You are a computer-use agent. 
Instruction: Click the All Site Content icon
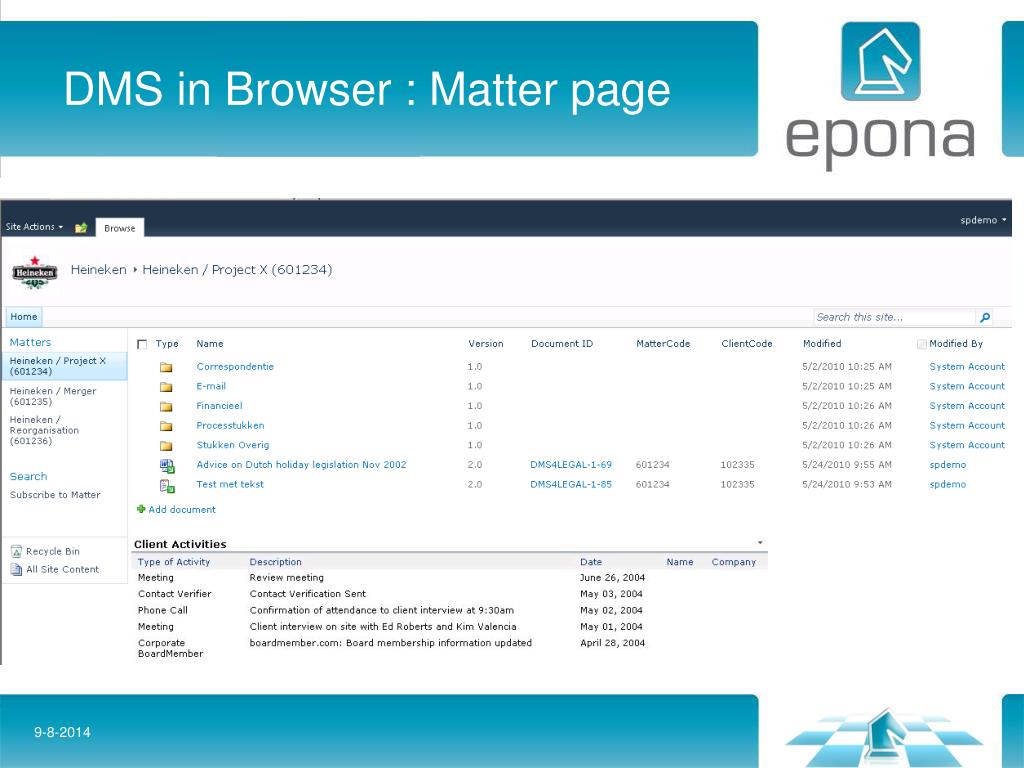coord(16,569)
